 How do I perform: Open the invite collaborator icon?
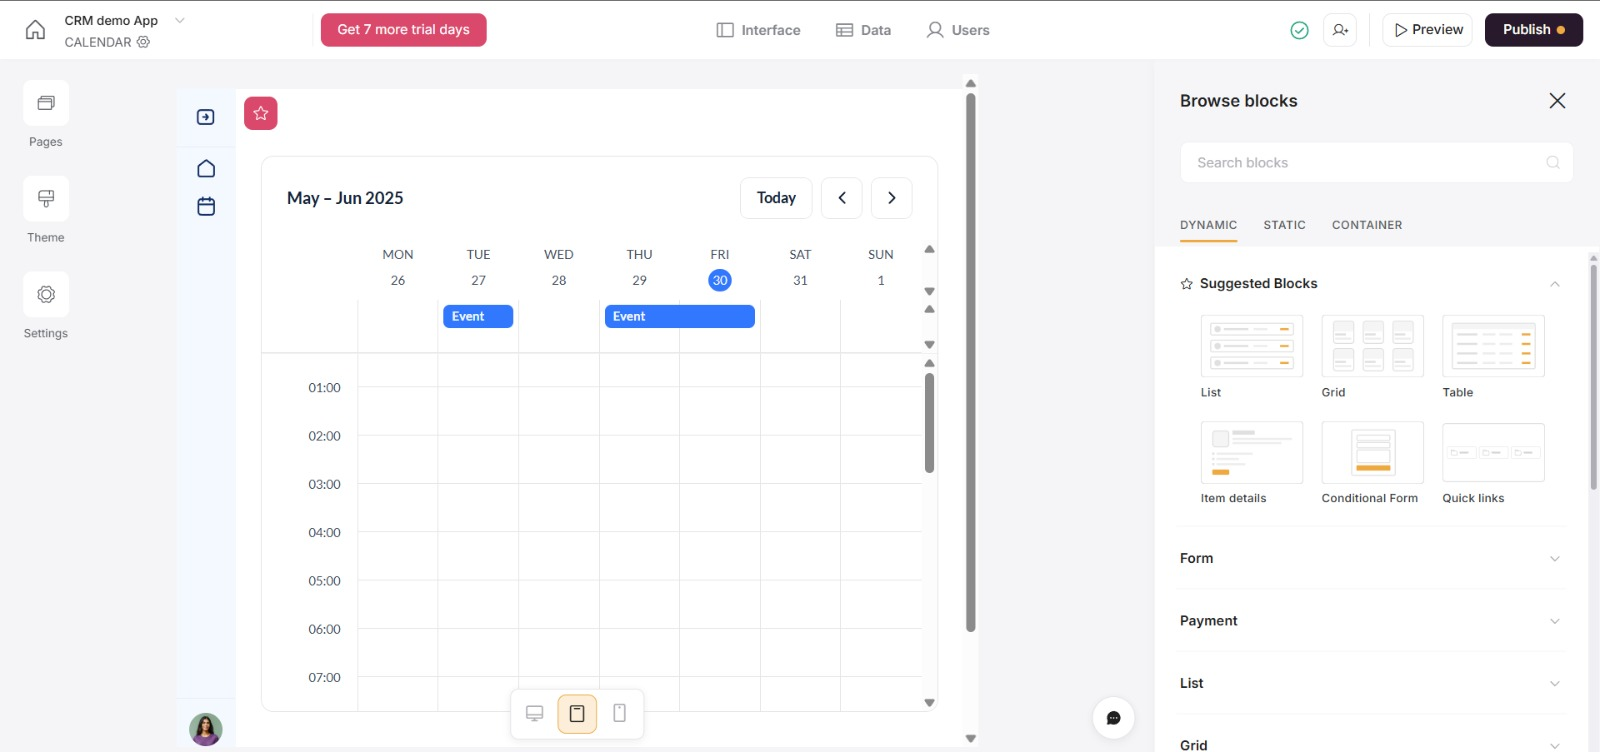click(x=1340, y=30)
